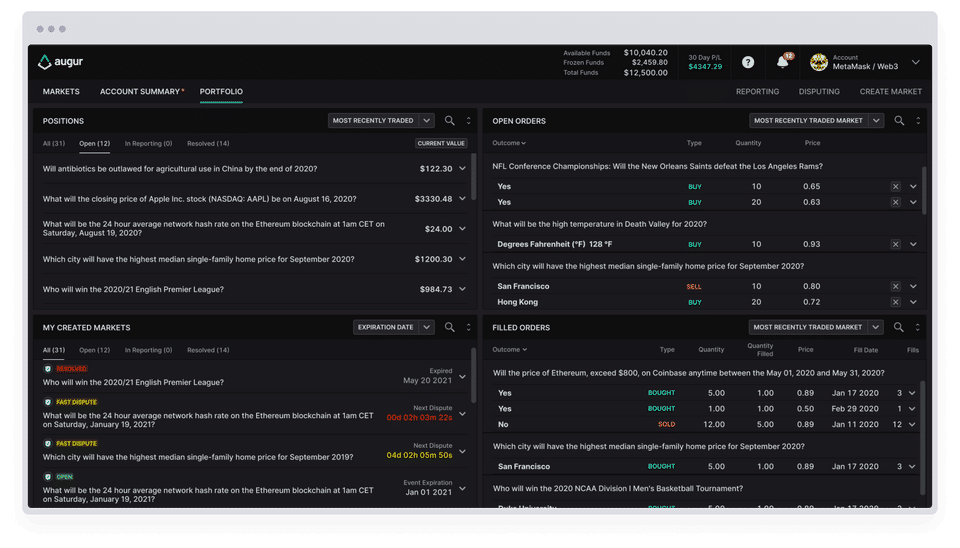Image resolution: width=960 pixels, height=548 pixels.
Task: Click the shield icon on the first FAST DISPUTE market
Action: coord(48,402)
